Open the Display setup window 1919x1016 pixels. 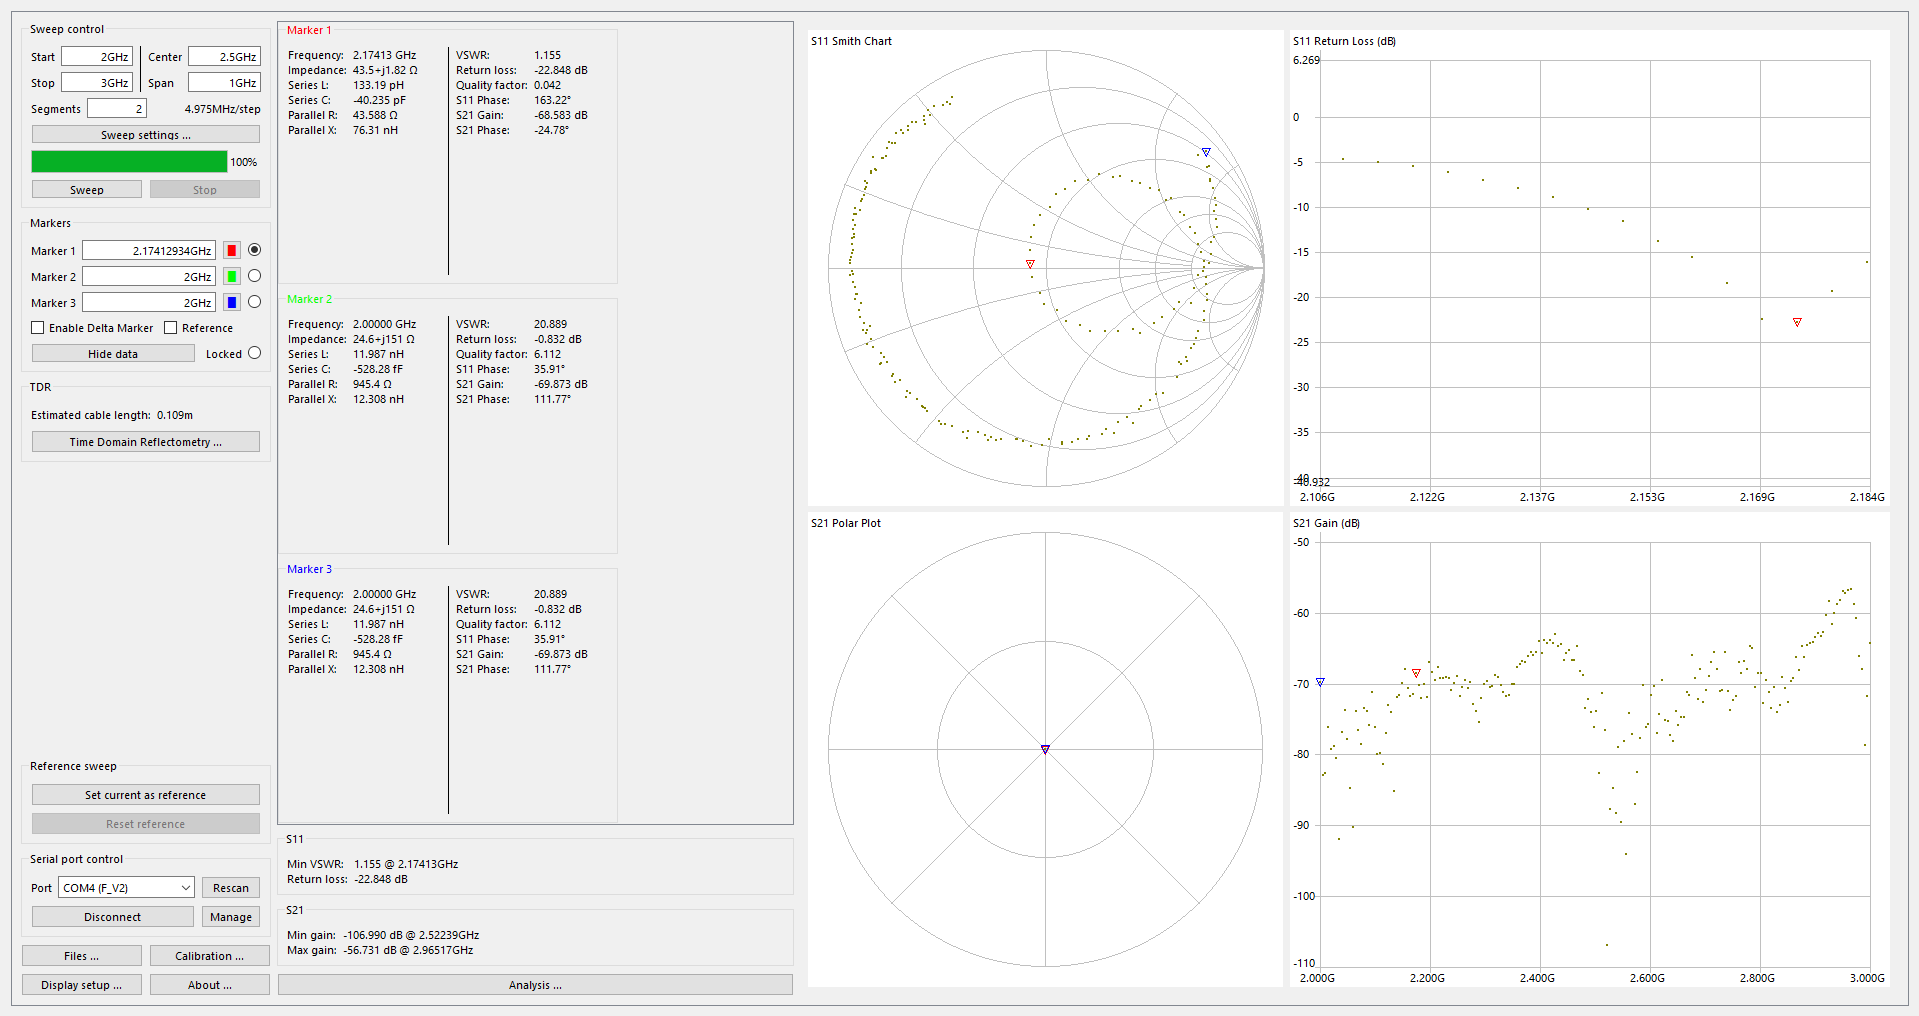coord(82,985)
